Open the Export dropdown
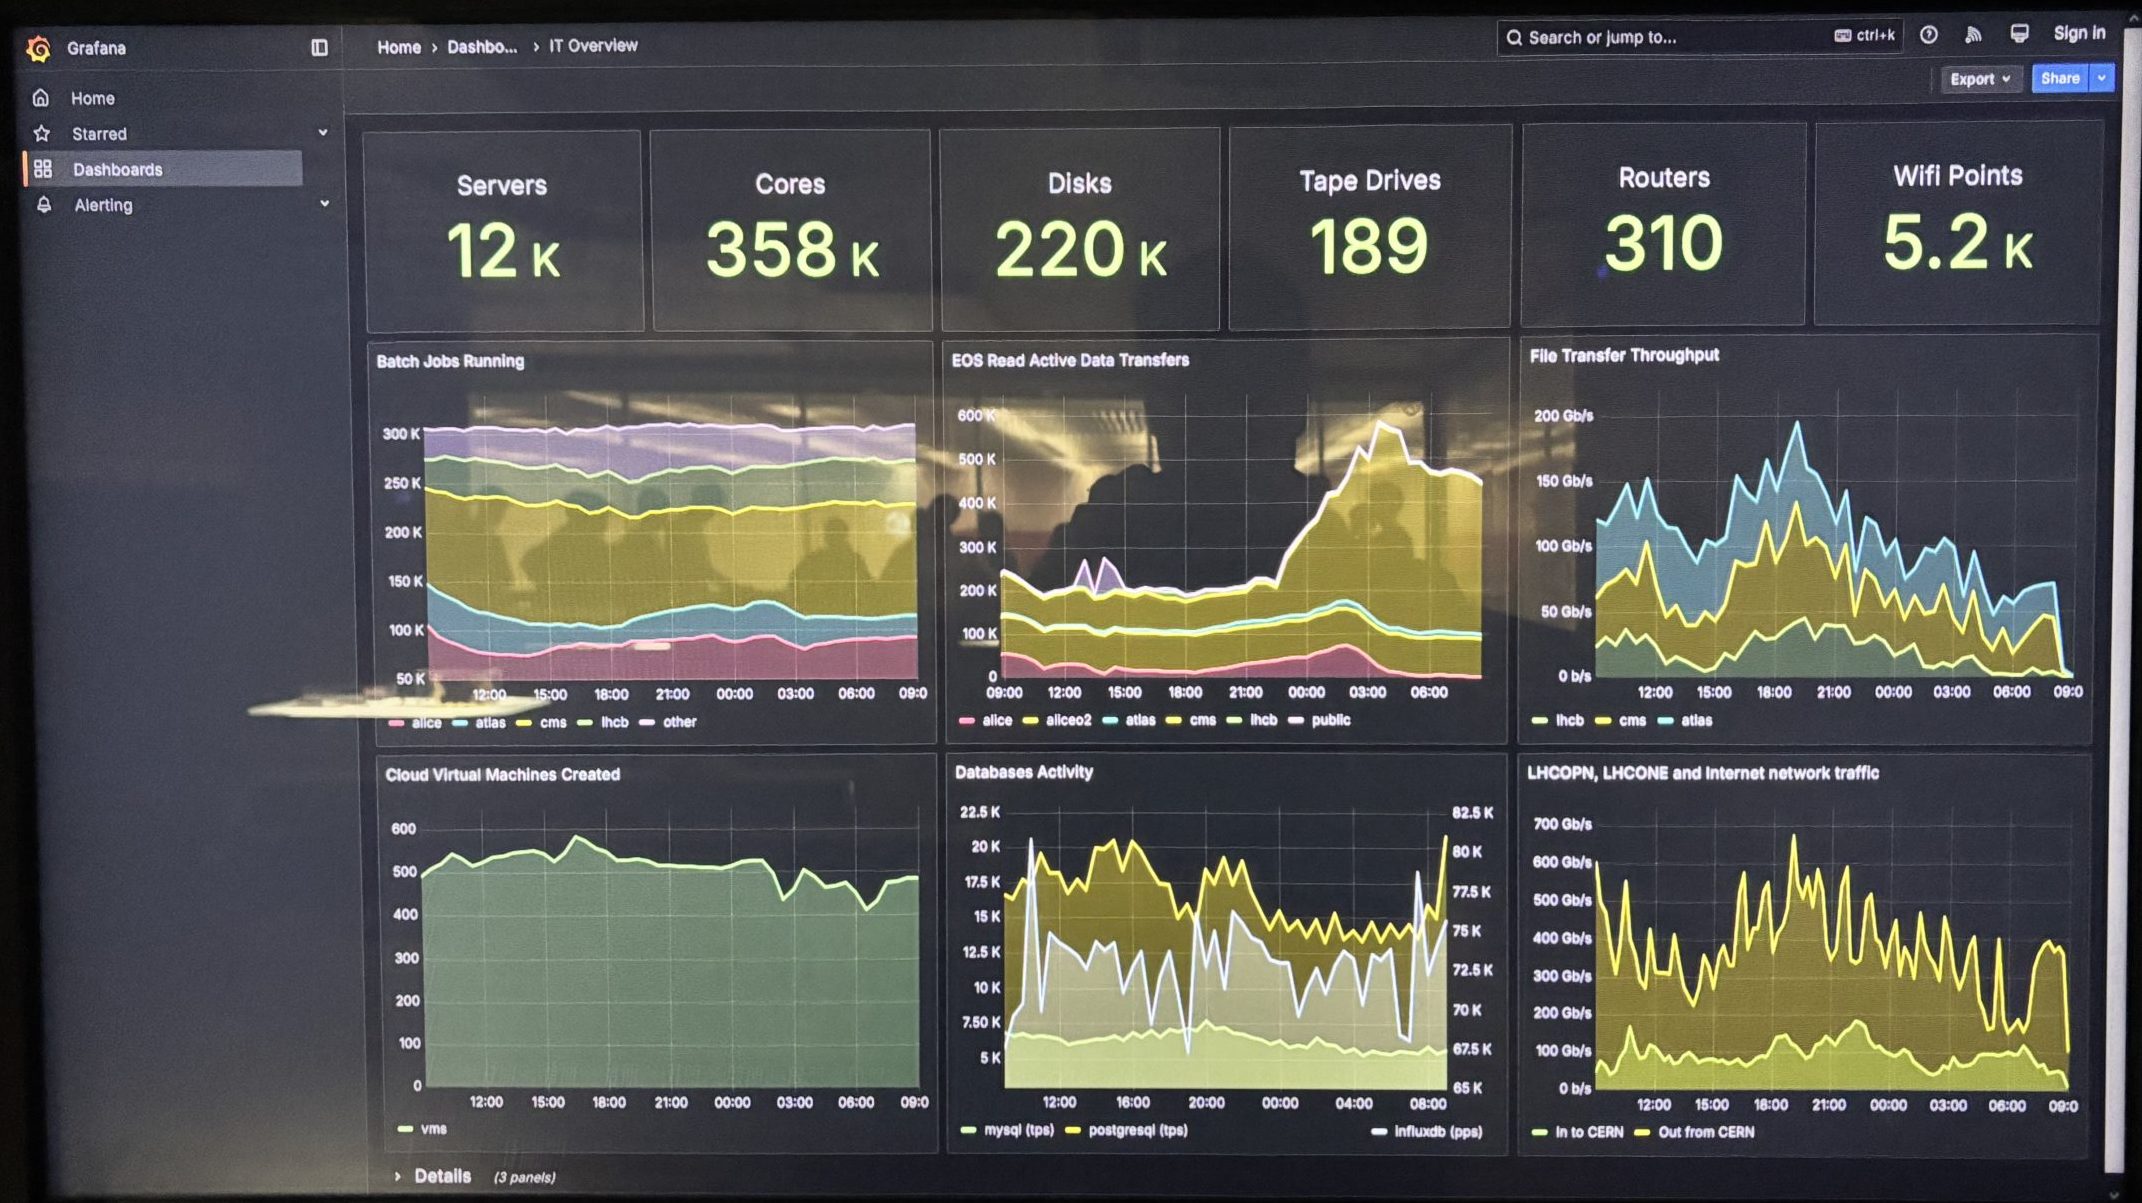2142x1203 pixels. coord(1979,79)
